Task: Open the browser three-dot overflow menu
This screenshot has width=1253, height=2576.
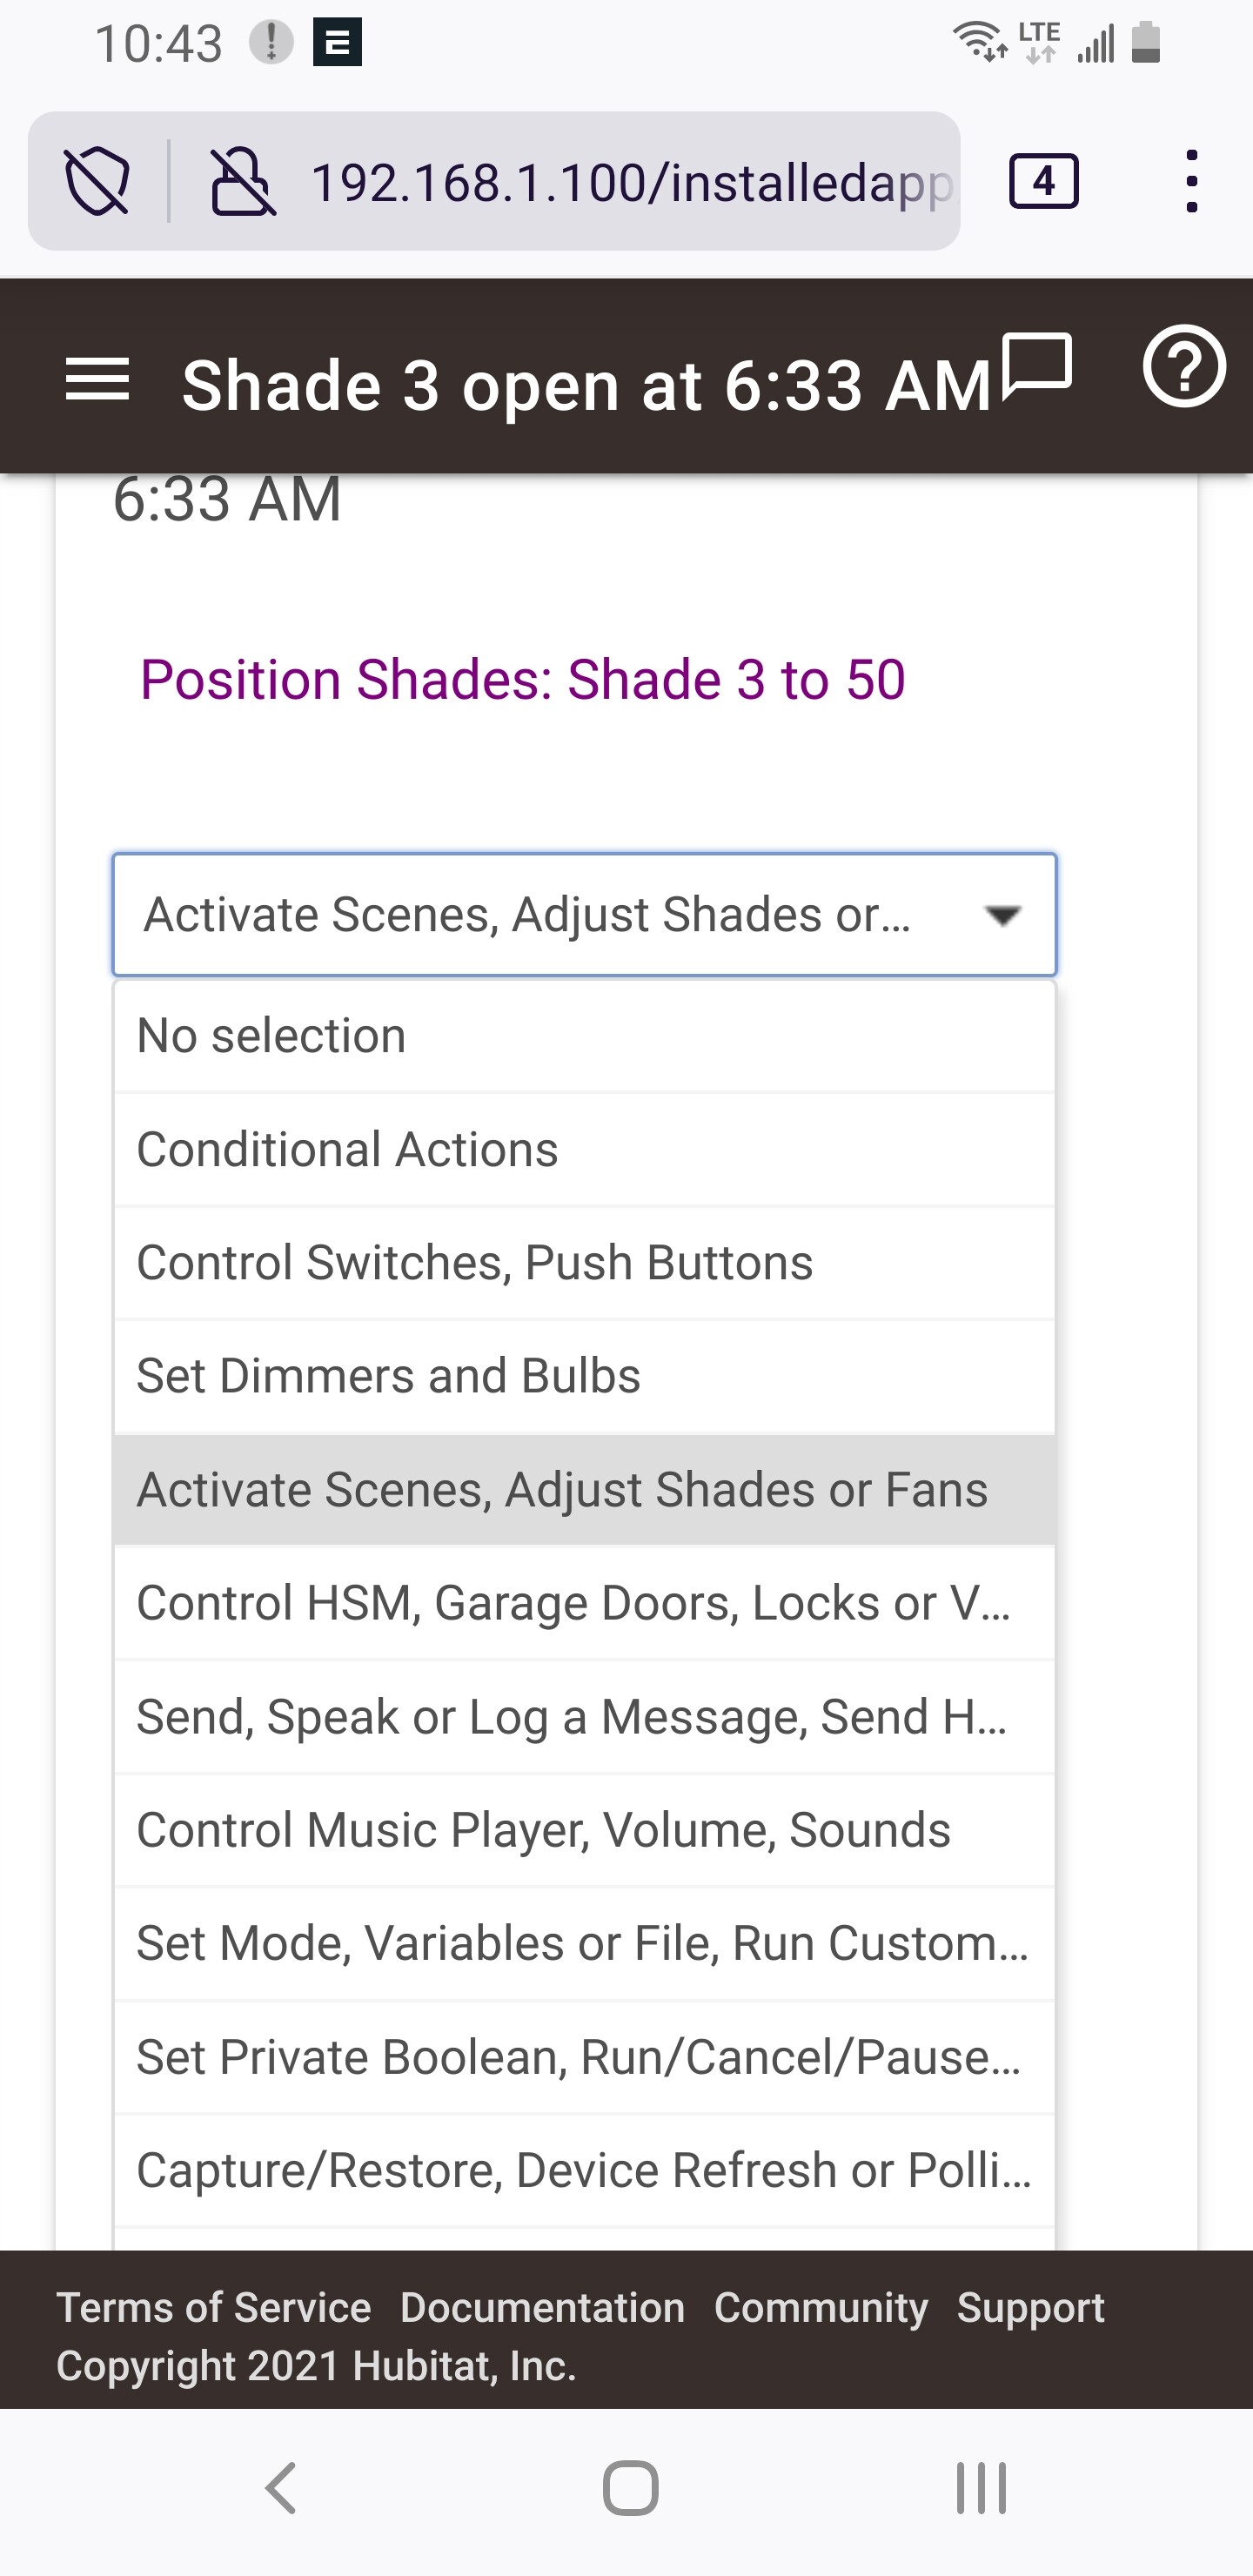Action: click(x=1191, y=181)
